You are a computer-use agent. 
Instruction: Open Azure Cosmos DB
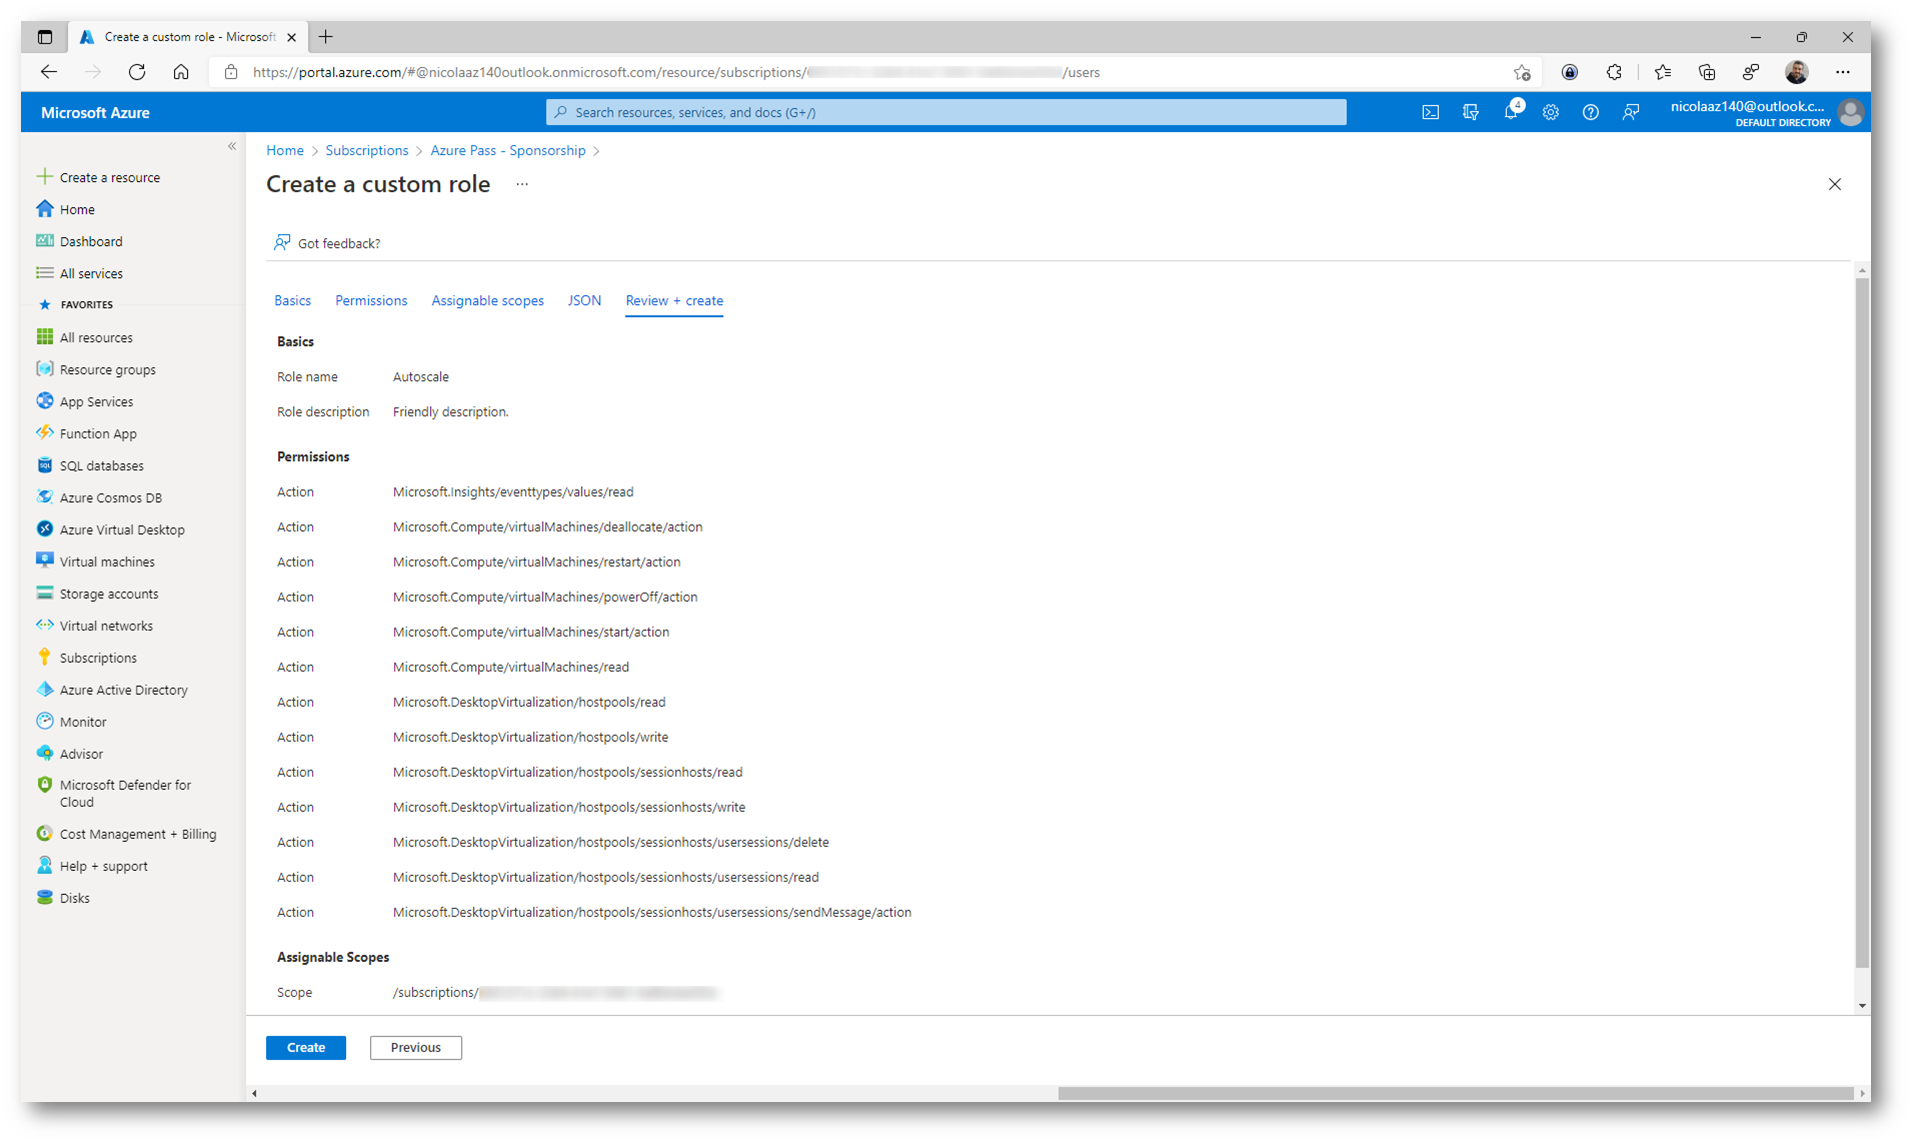[110, 497]
